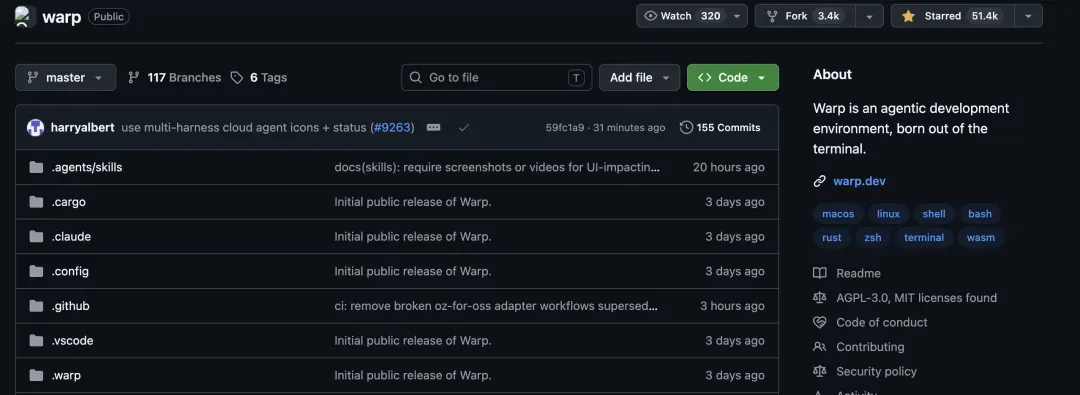
Task: Select the macos topic tag
Action: click(838, 214)
